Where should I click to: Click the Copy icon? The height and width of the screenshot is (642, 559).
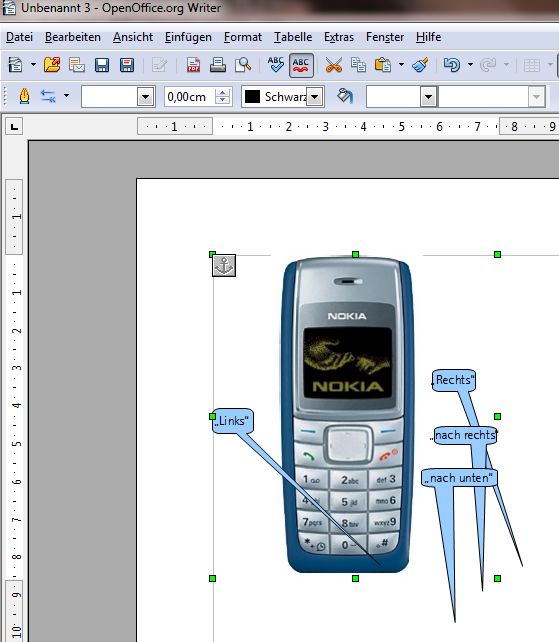(x=358, y=65)
